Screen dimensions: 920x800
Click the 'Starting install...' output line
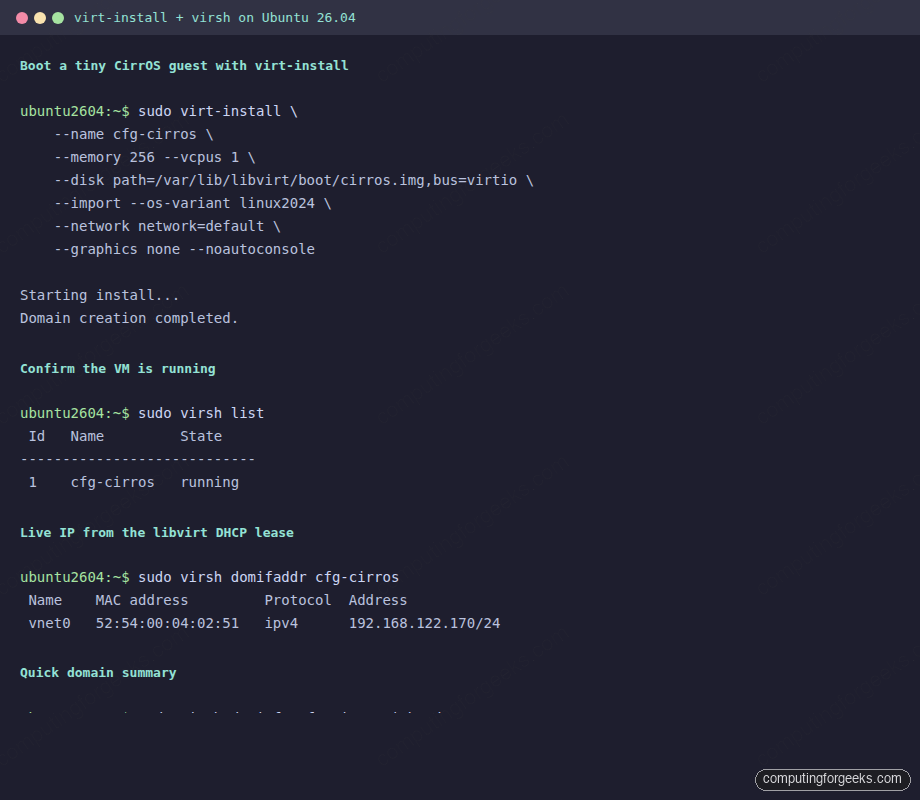[100, 295]
